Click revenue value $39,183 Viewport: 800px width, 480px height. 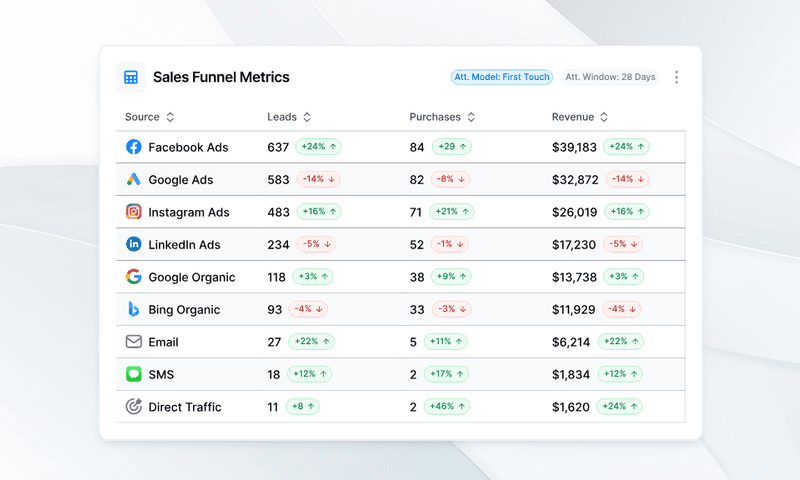(574, 147)
